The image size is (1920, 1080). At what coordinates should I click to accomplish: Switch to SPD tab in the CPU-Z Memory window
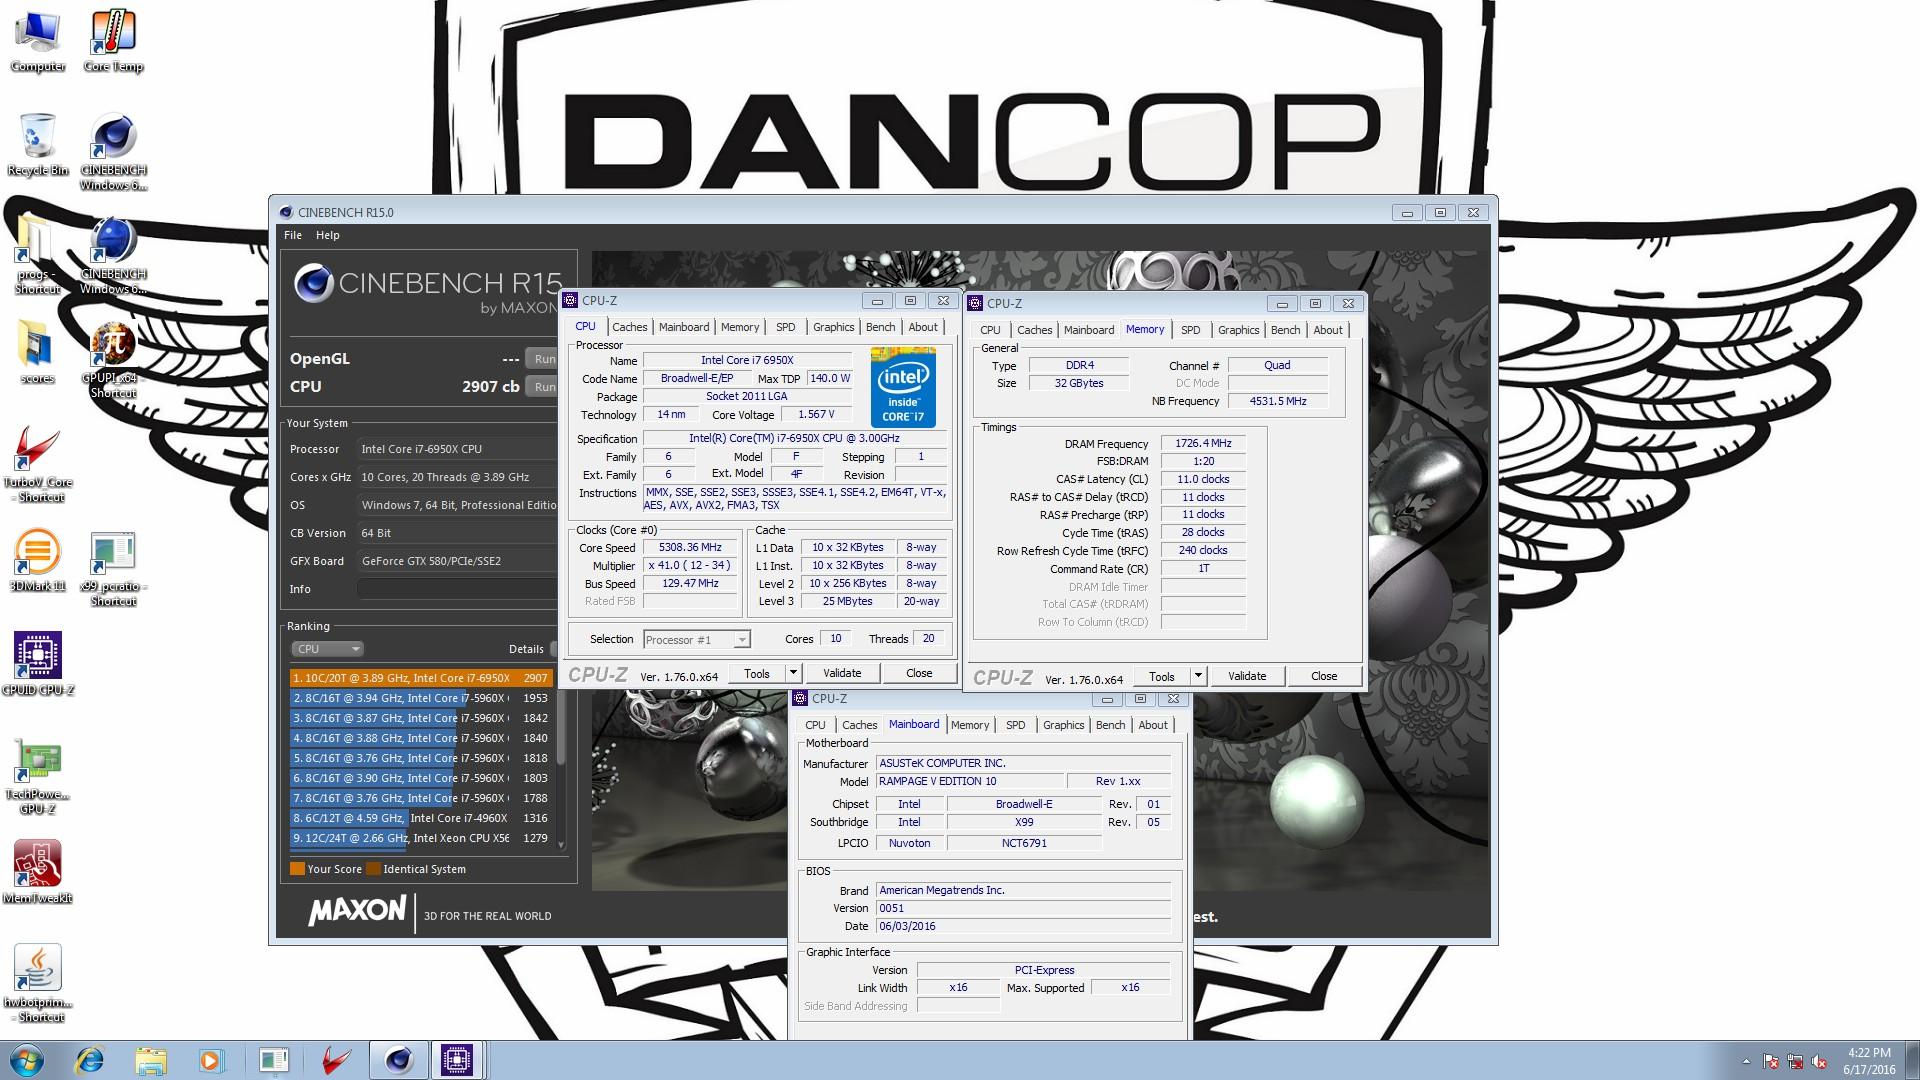point(1190,330)
